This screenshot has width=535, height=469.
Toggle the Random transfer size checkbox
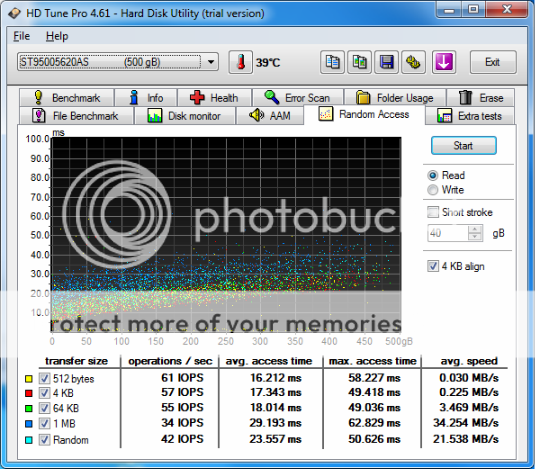click(44, 440)
